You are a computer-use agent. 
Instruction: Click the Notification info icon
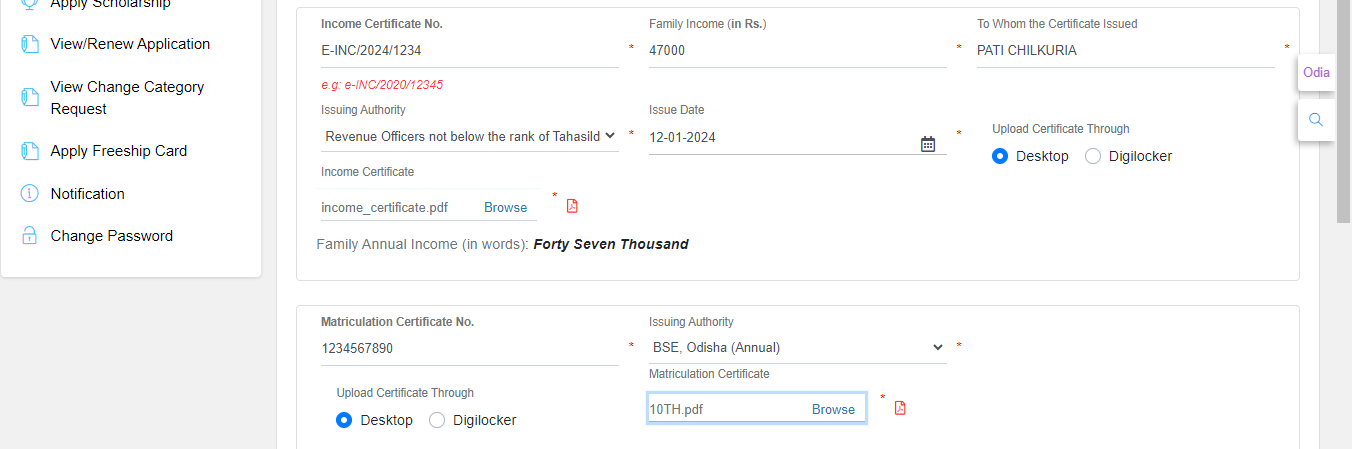click(30, 193)
